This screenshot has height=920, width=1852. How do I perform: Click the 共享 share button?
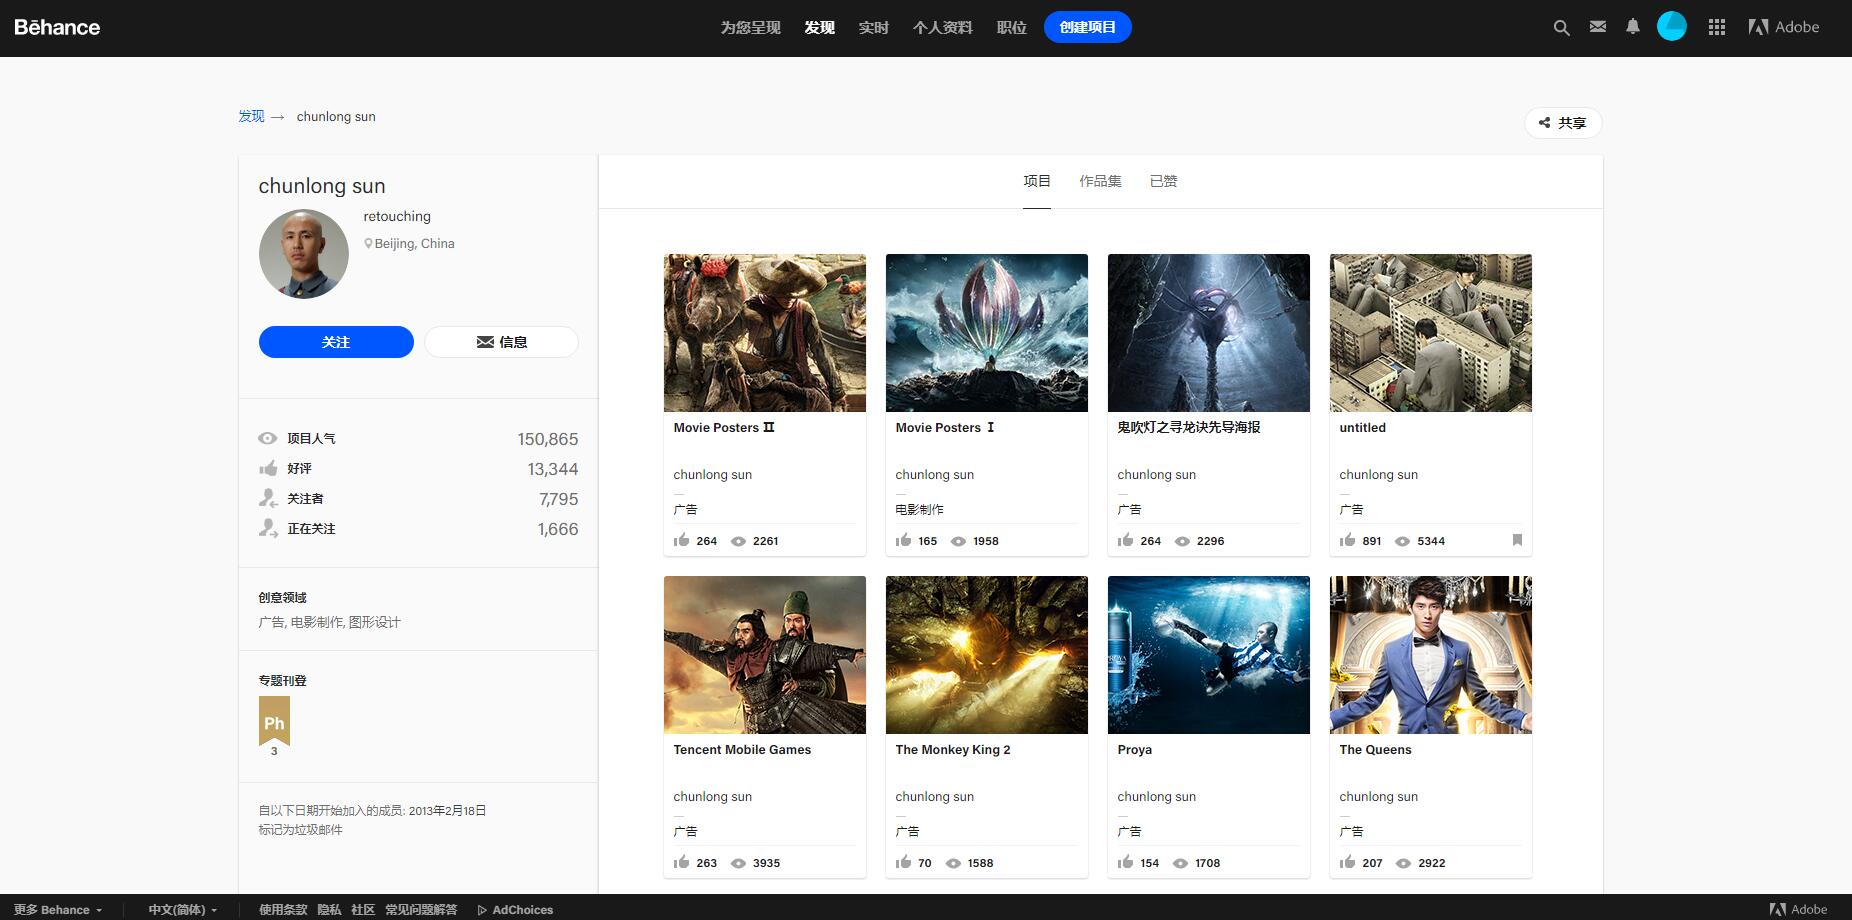(1563, 123)
